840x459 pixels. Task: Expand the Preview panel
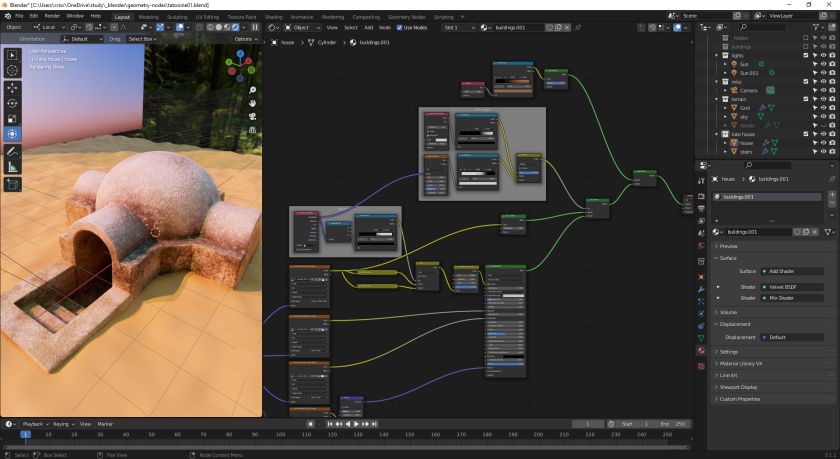(x=774, y=246)
